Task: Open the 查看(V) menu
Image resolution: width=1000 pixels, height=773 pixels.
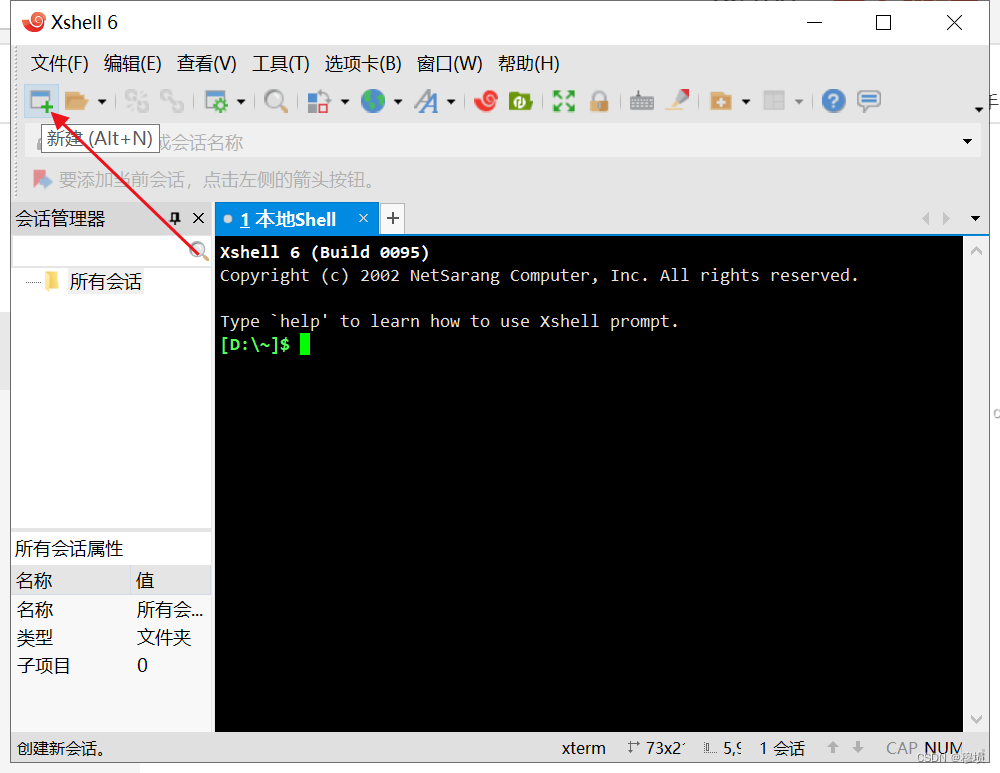Action: click(207, 64)
